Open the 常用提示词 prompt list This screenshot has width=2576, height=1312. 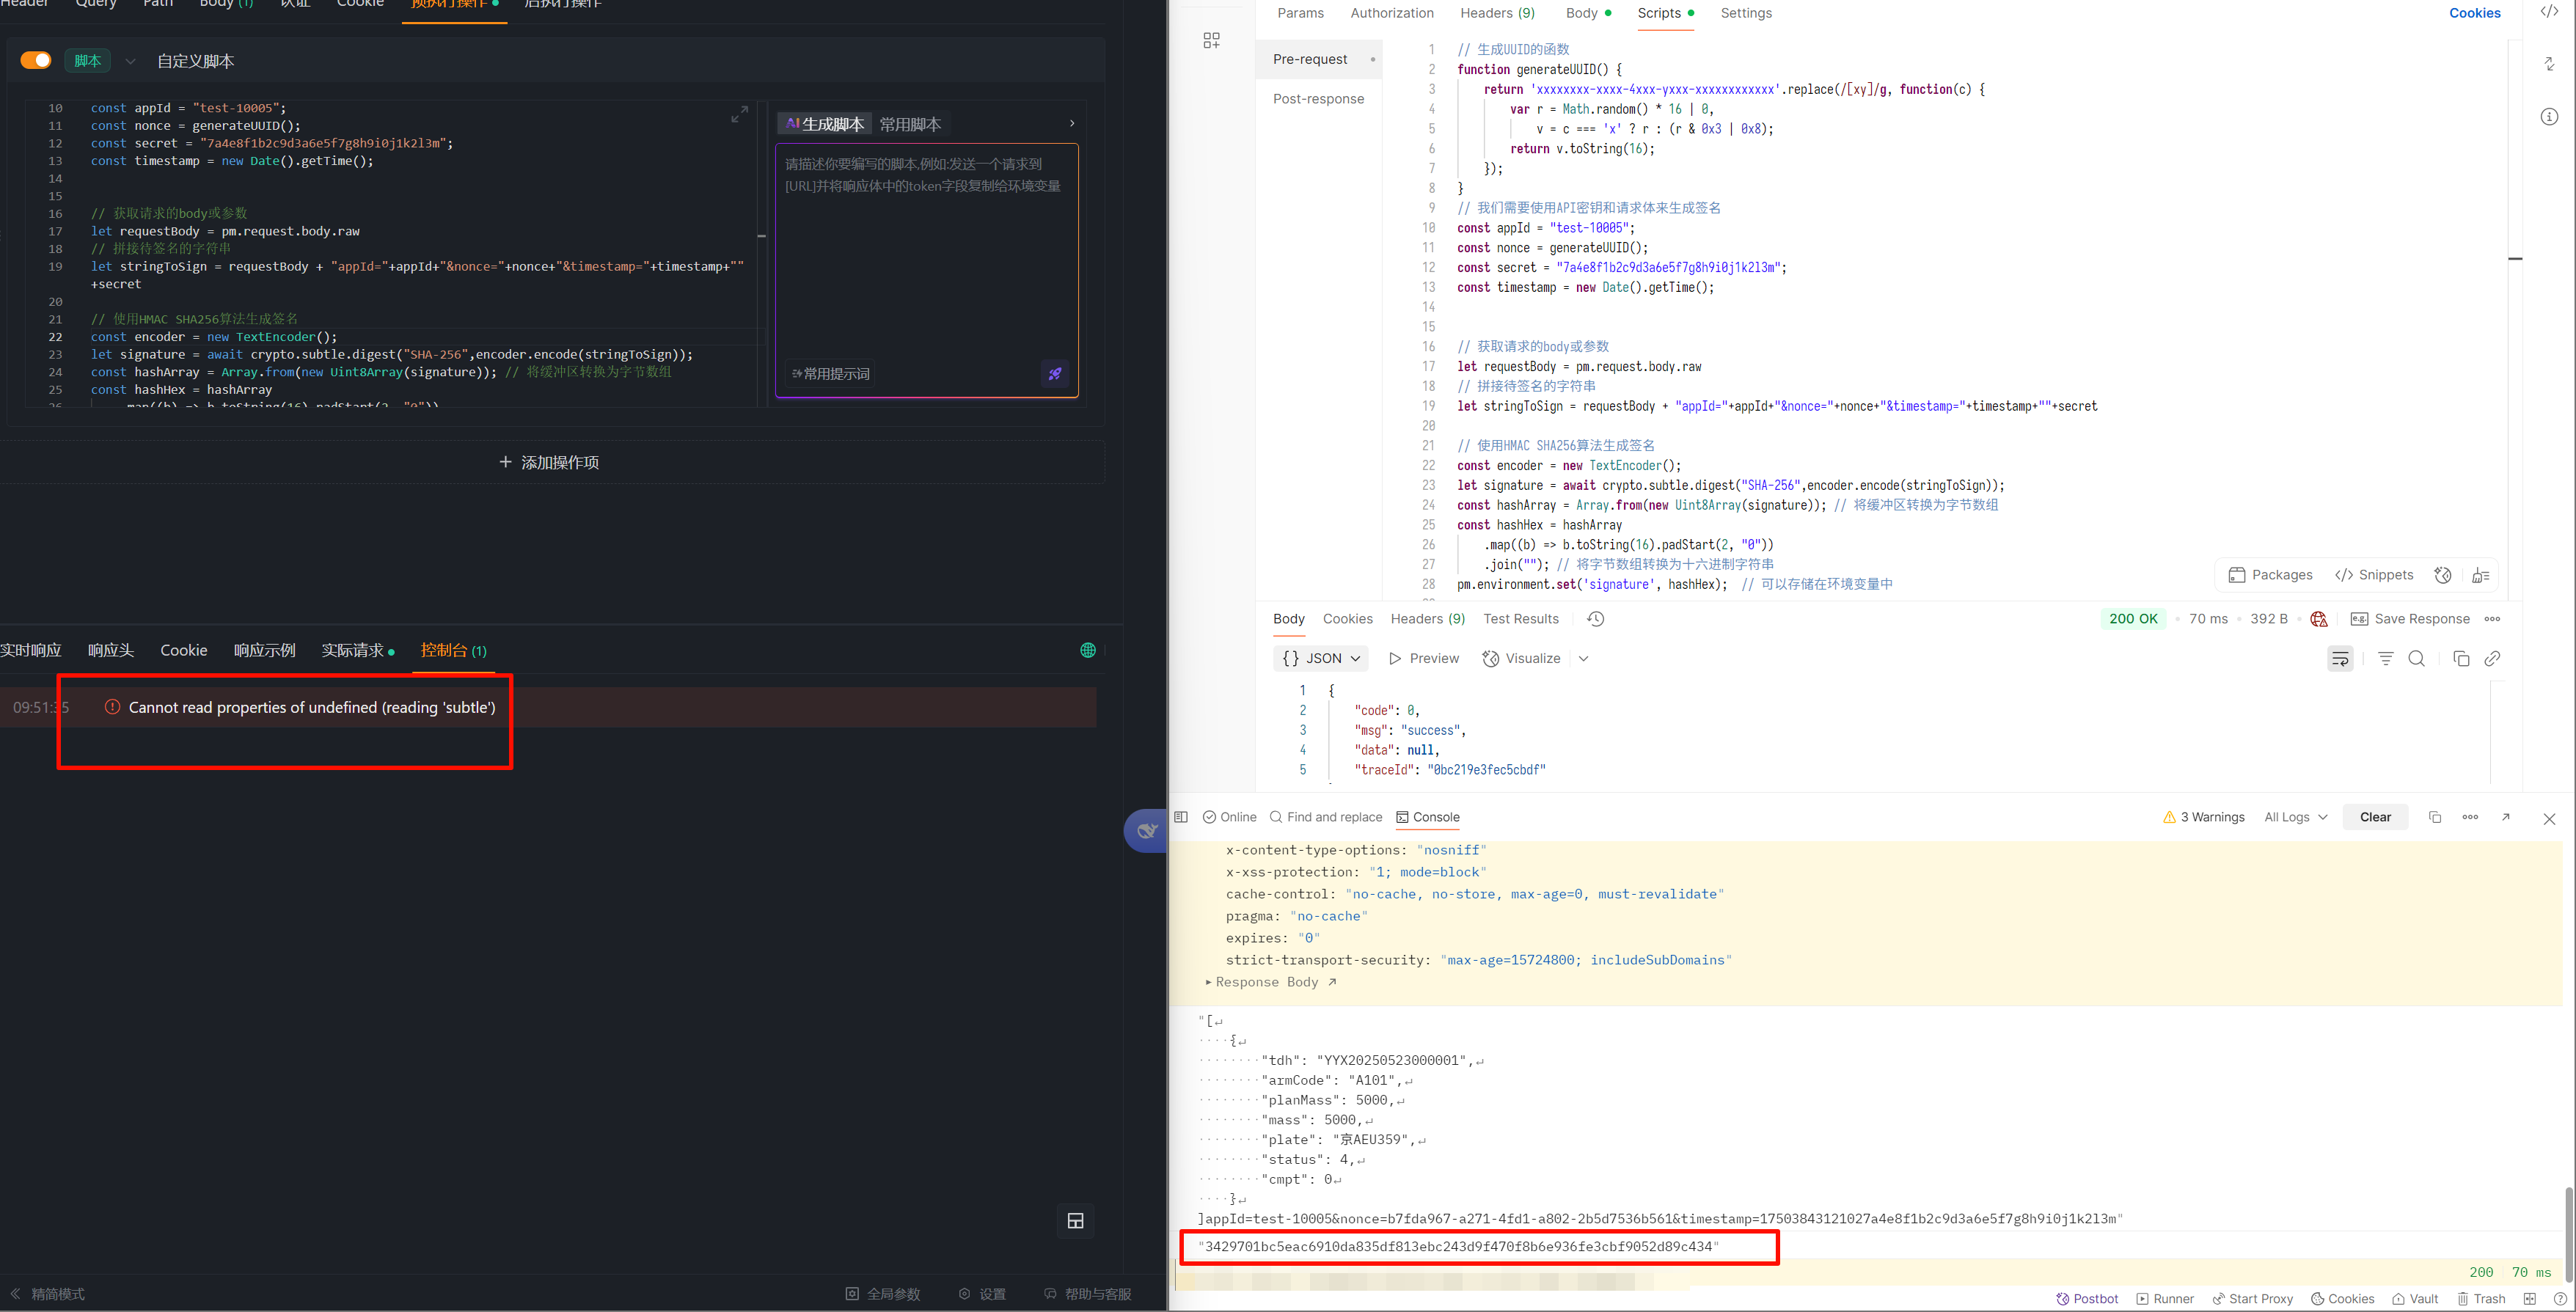click(830, 373)
